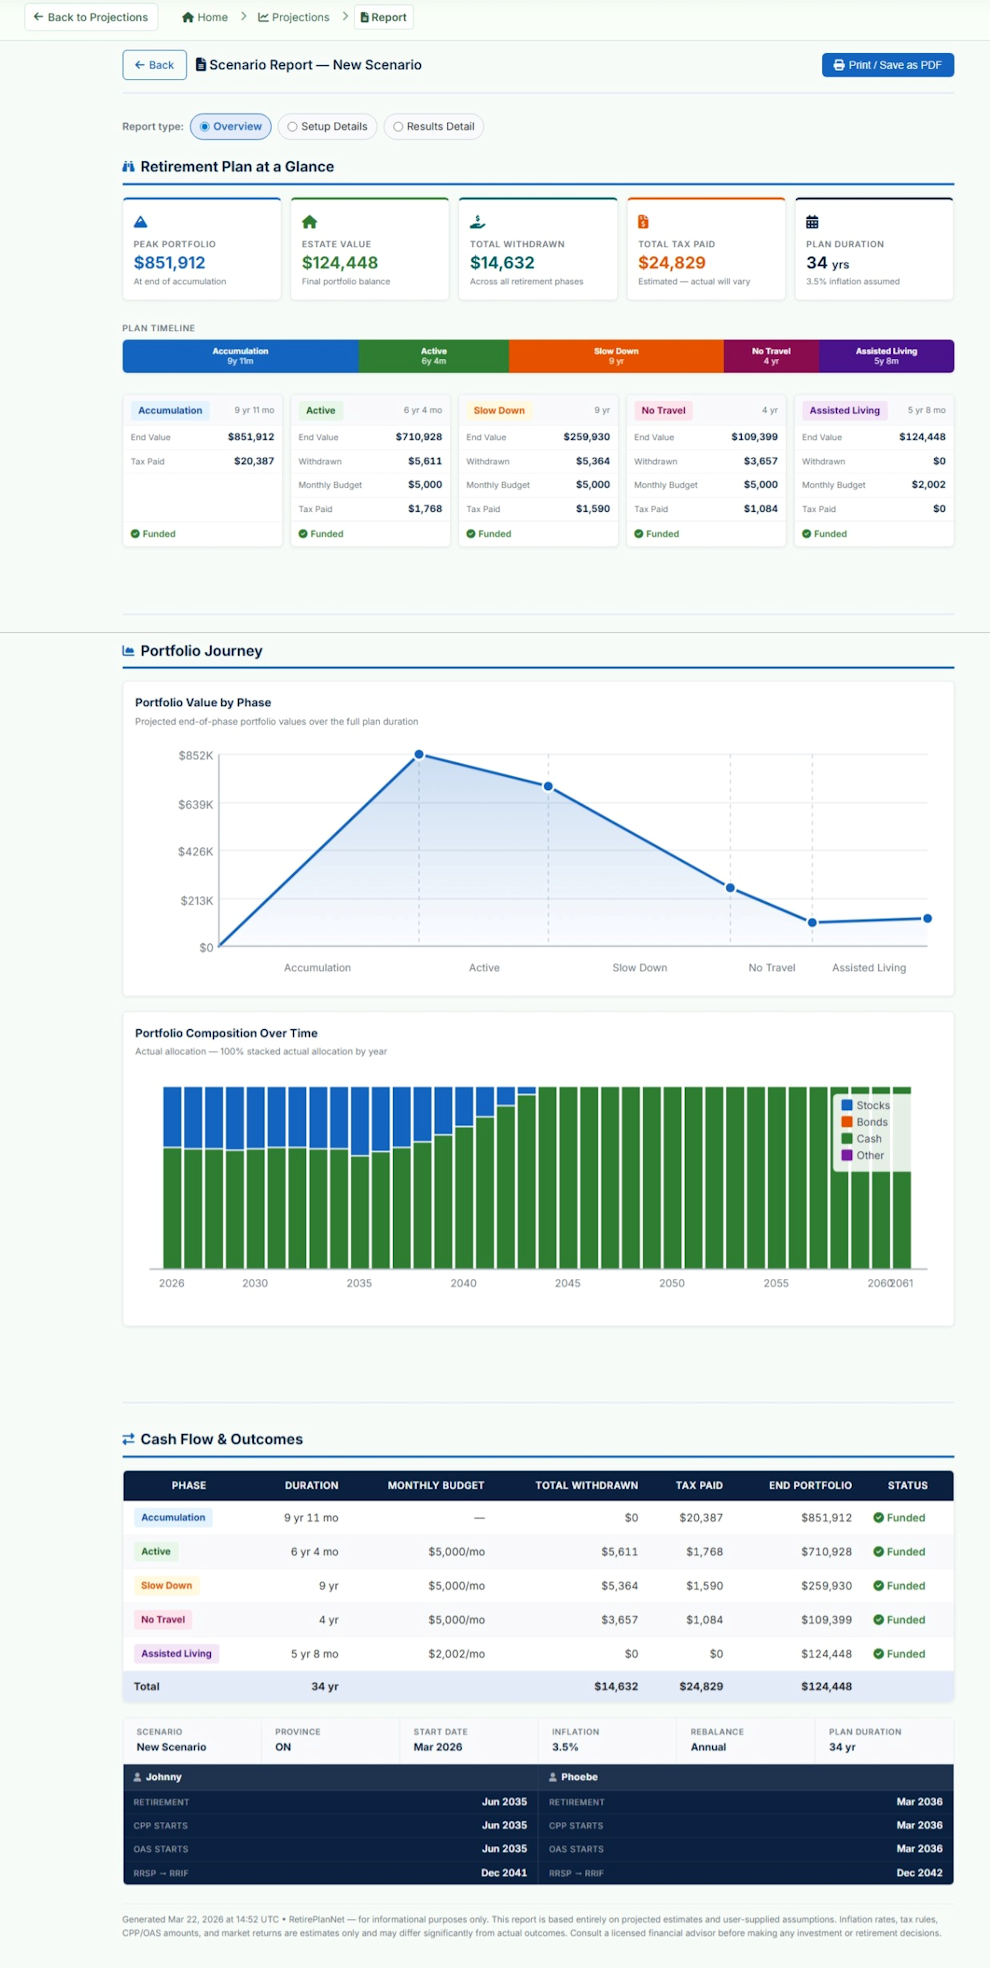Click the $851,912 Peak Portfolio value
990x1968 pixels.
(169, 263)
